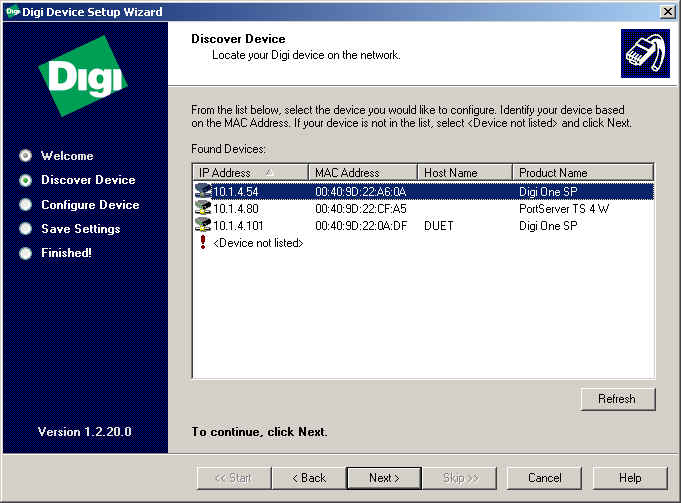Click the Save Settings step bullet
Image resolution: width=681 pixels, height=503 pixels.
[x=26, y=228]
